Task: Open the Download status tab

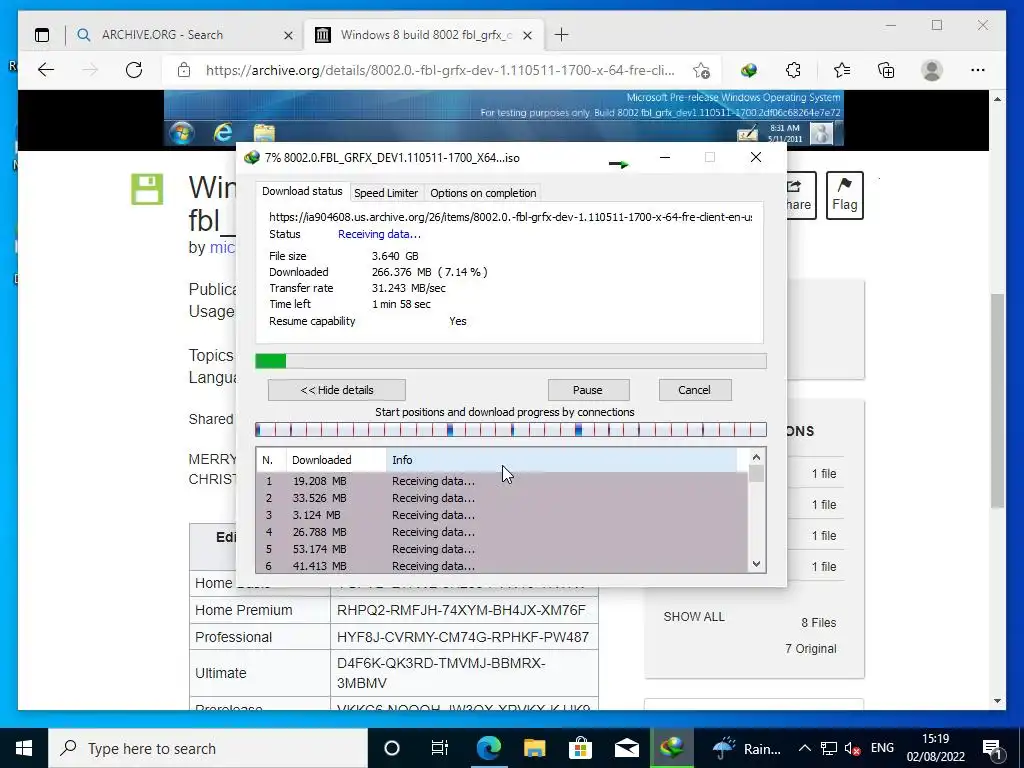Action: pos(302,191)
